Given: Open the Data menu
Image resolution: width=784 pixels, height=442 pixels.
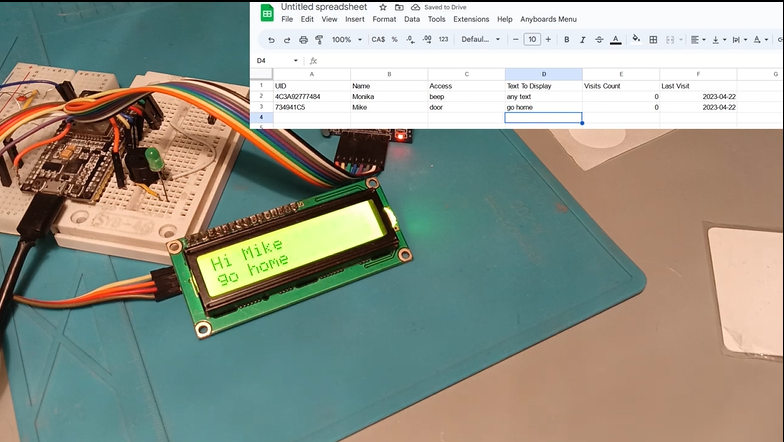Looking at the screenshot, I should [x=412, y=19].
